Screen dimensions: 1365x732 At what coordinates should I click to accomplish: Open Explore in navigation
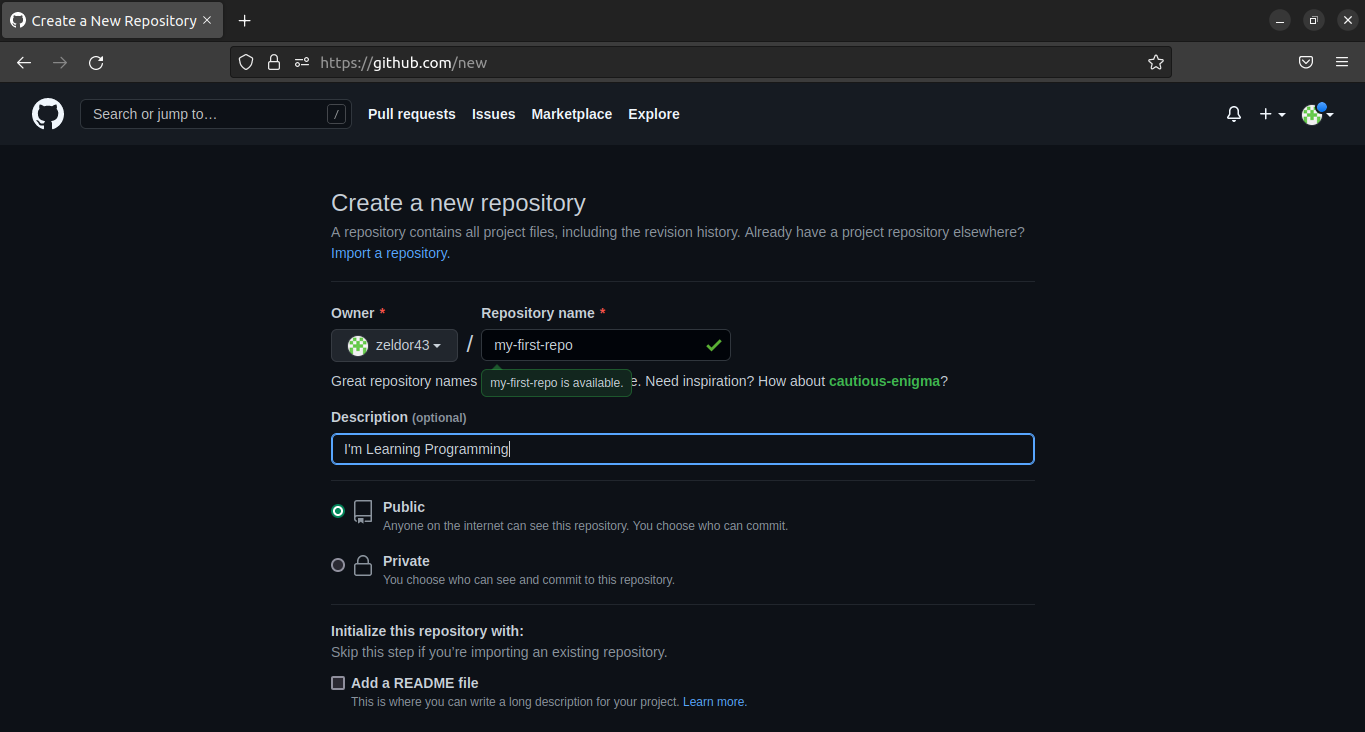654,114
